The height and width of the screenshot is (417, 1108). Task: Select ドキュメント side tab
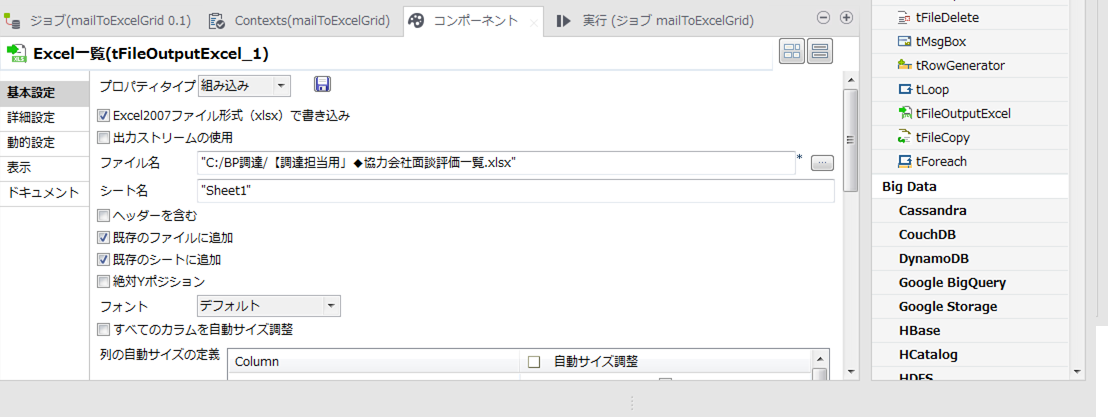pyautogui.click(x=45, y=193)
